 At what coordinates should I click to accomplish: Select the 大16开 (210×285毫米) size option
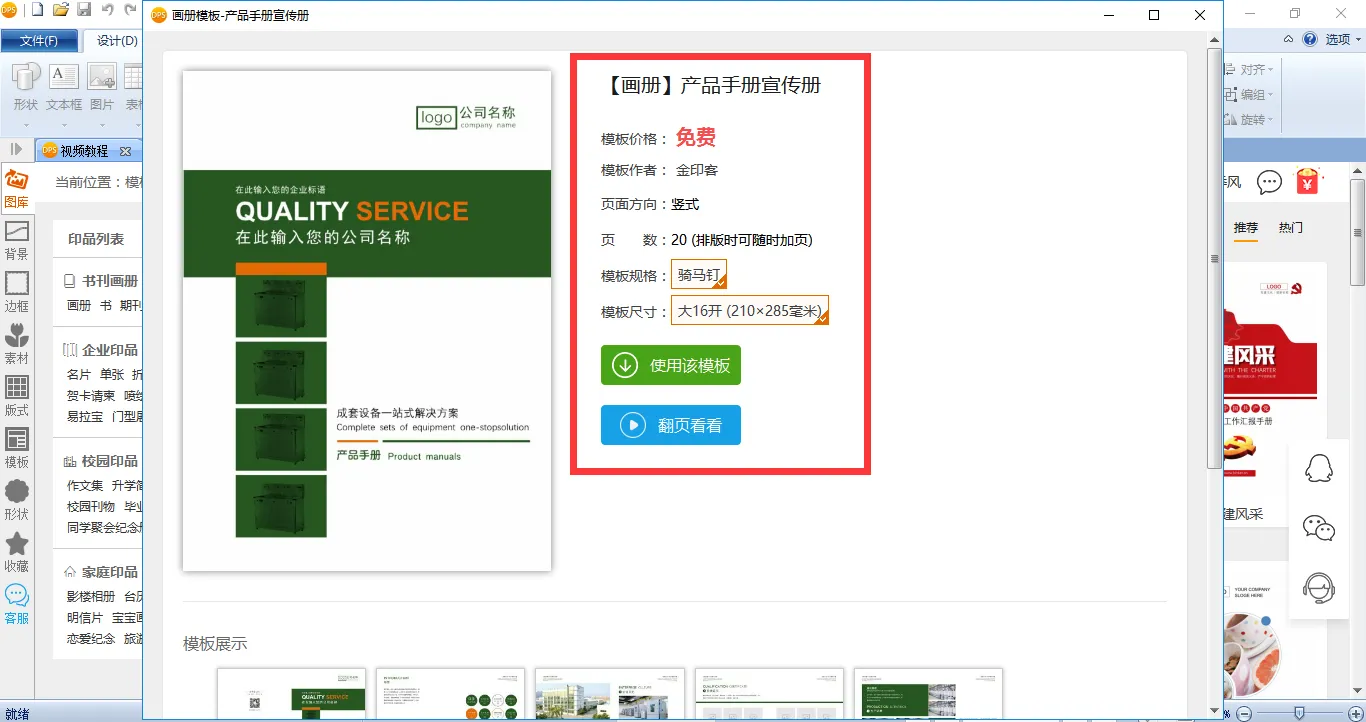pos(749,311)
